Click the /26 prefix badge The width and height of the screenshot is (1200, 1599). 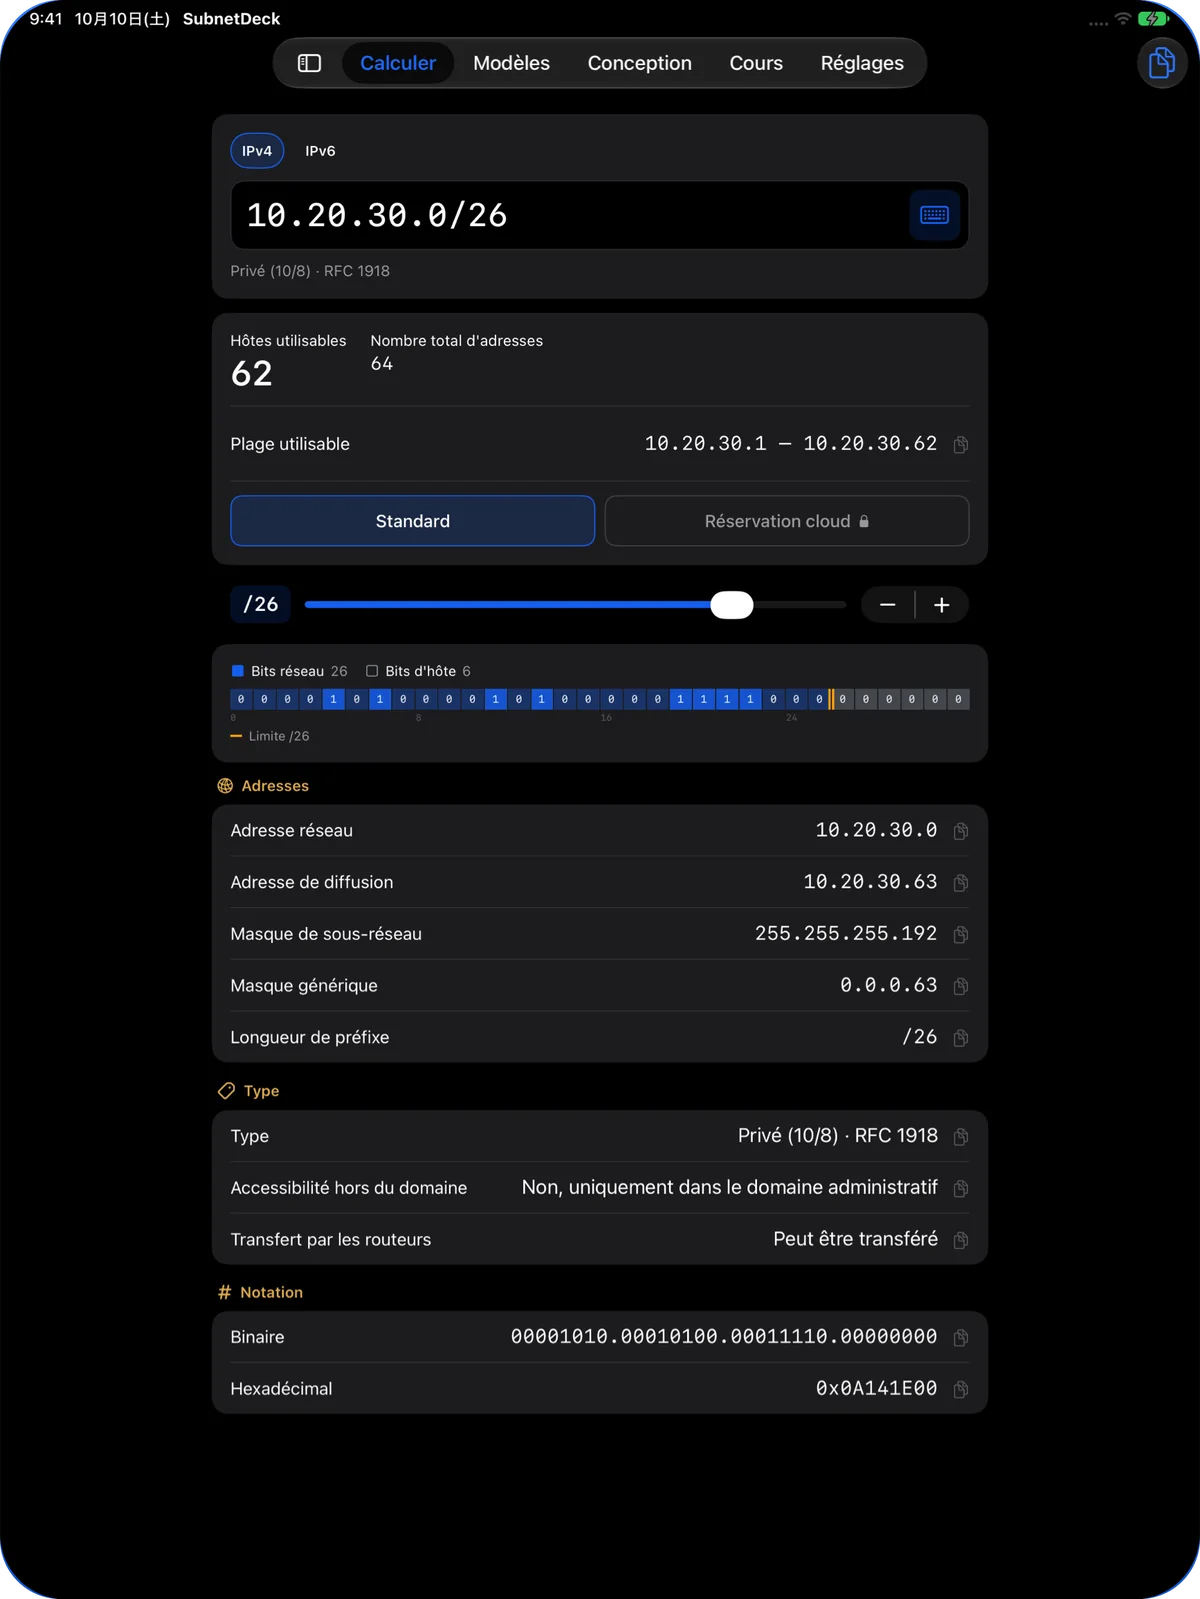point(261,604)
